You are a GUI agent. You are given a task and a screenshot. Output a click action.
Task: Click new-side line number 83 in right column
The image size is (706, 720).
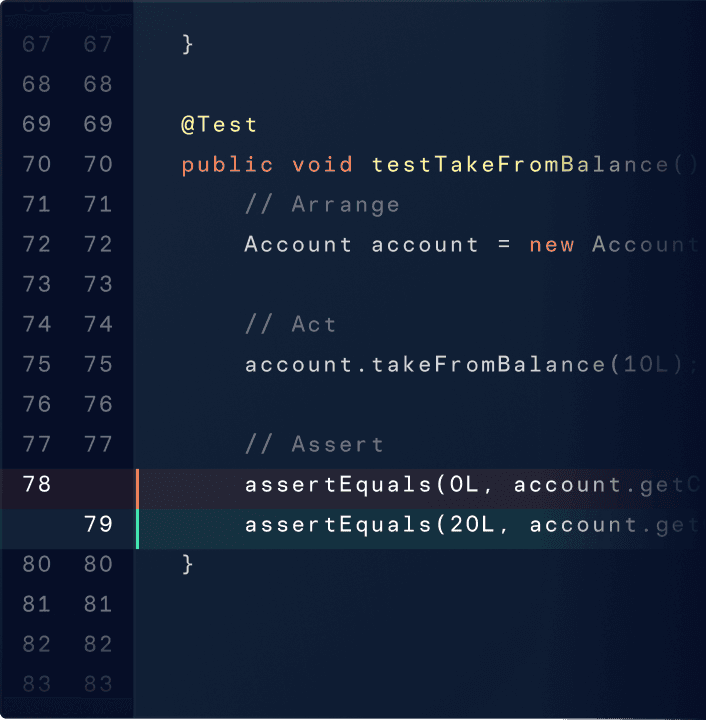[x=98, y=685]
